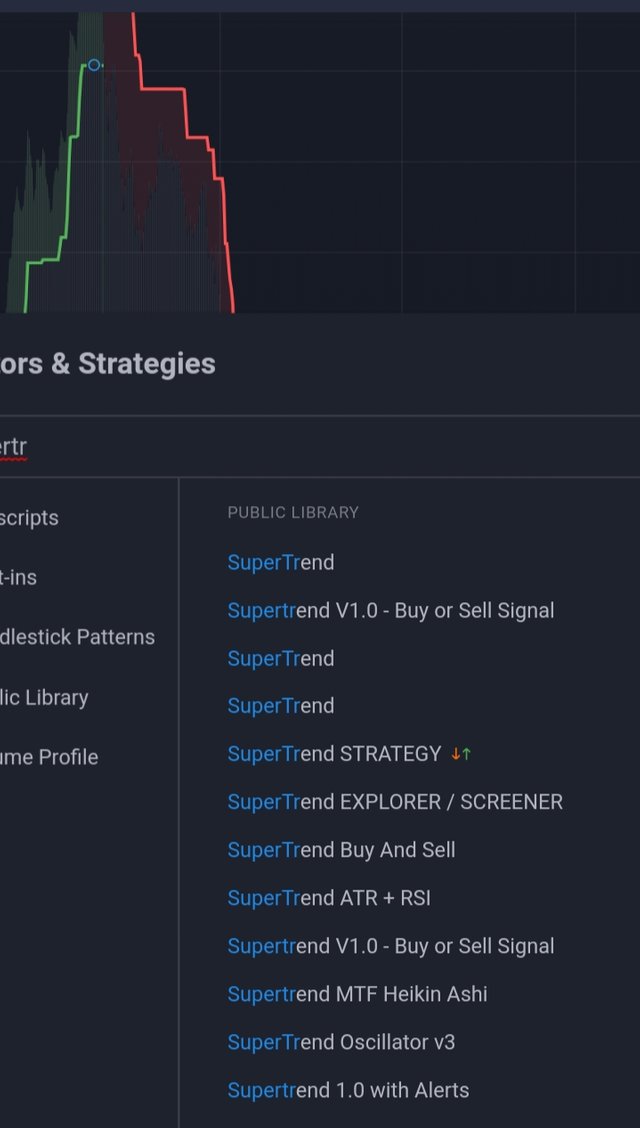Focus the indicator search input field
The image size is (640, 1128).
tap(300, 446)
